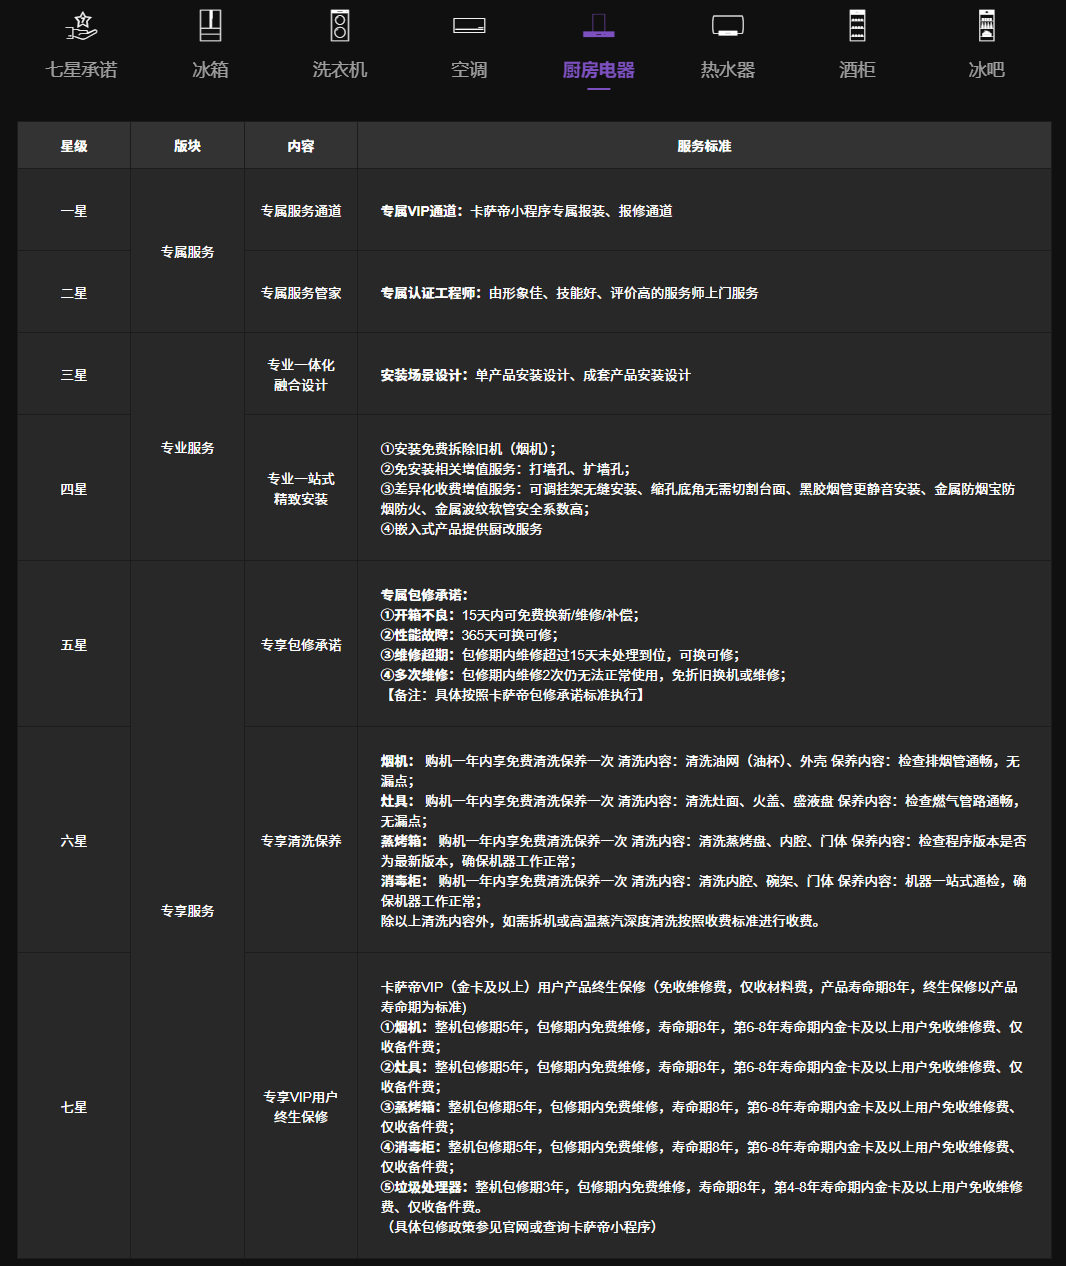Click the 内容 column header
The width and height of the screenshot is (1066, 1266).
(301, 146)
